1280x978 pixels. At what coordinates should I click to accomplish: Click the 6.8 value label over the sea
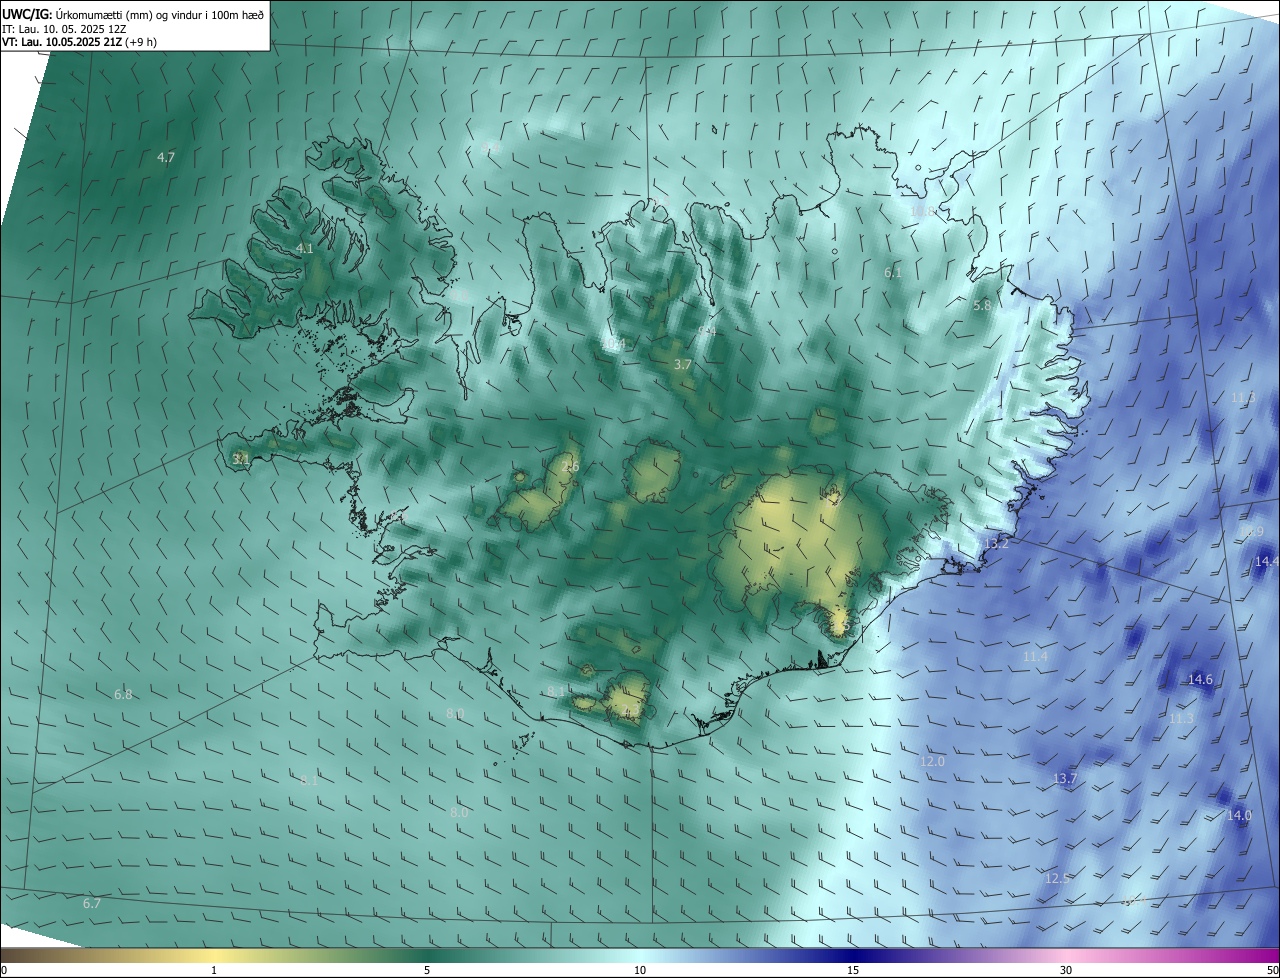(x=123, y=694)
